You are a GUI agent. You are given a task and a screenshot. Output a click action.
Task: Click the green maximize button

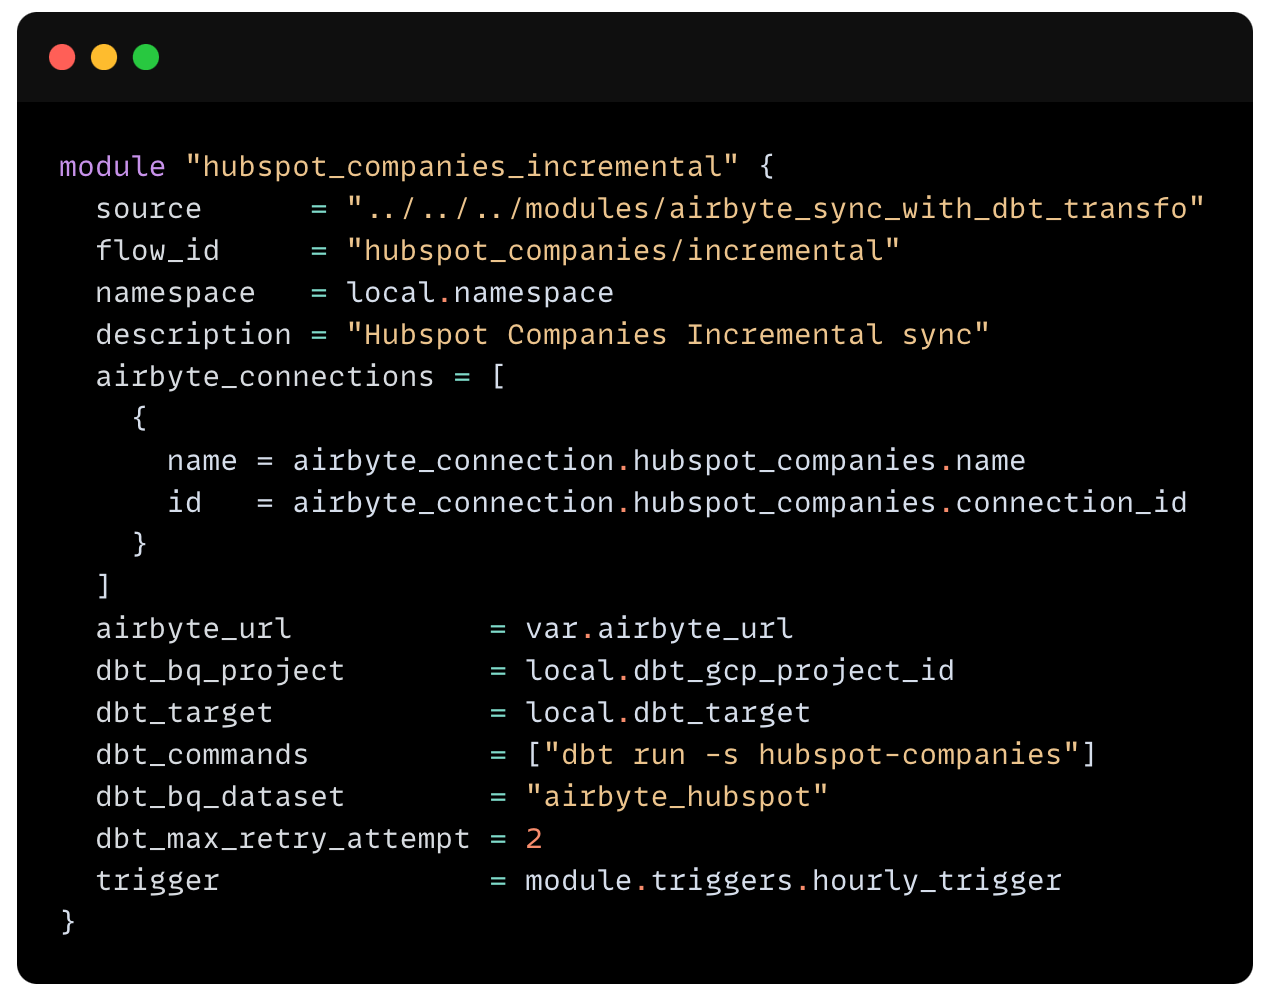146,57
